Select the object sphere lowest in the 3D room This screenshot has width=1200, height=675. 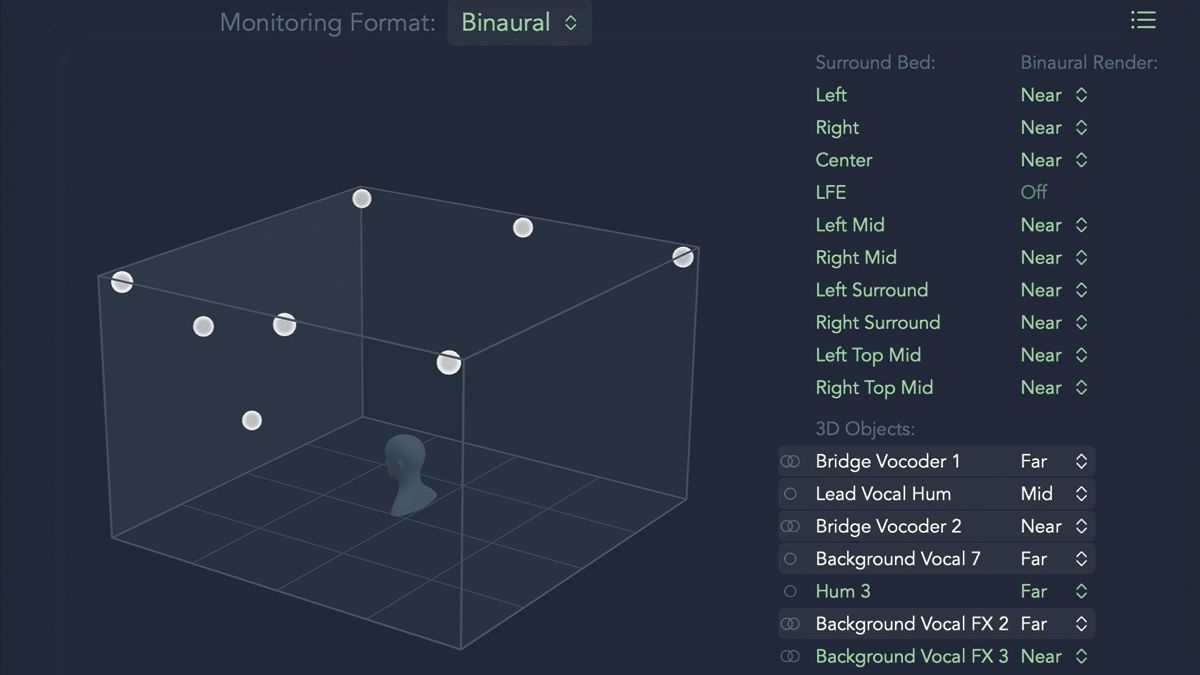pyautogui.click(x=252, y=420)
